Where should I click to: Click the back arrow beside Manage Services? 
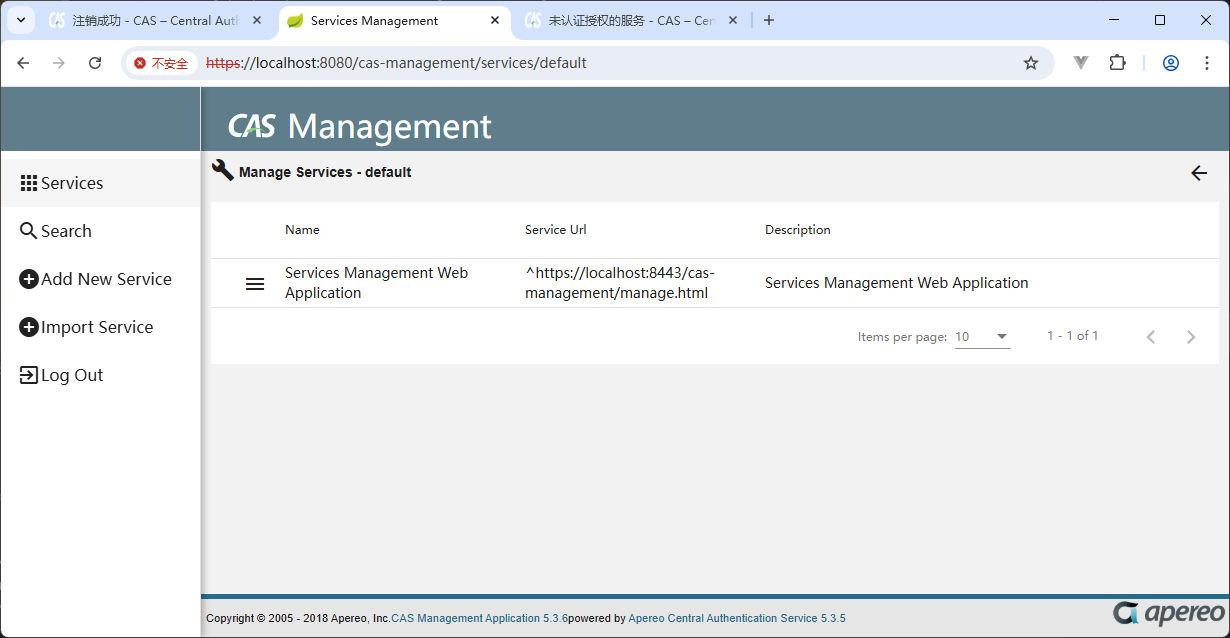(1199, 173)
